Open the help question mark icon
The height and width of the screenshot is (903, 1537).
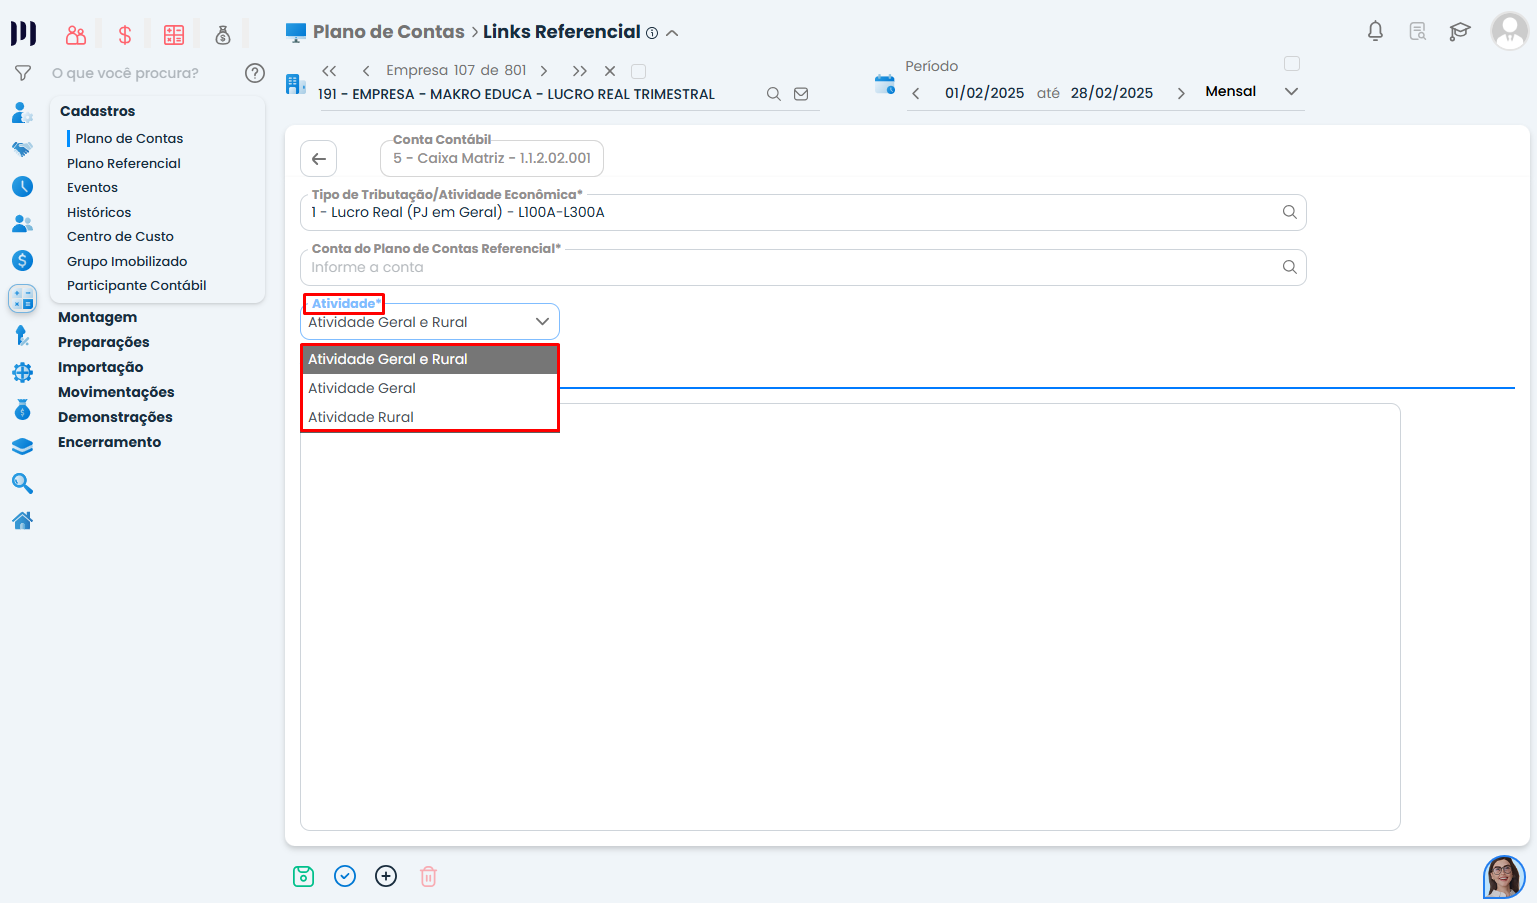click(255, 73)
